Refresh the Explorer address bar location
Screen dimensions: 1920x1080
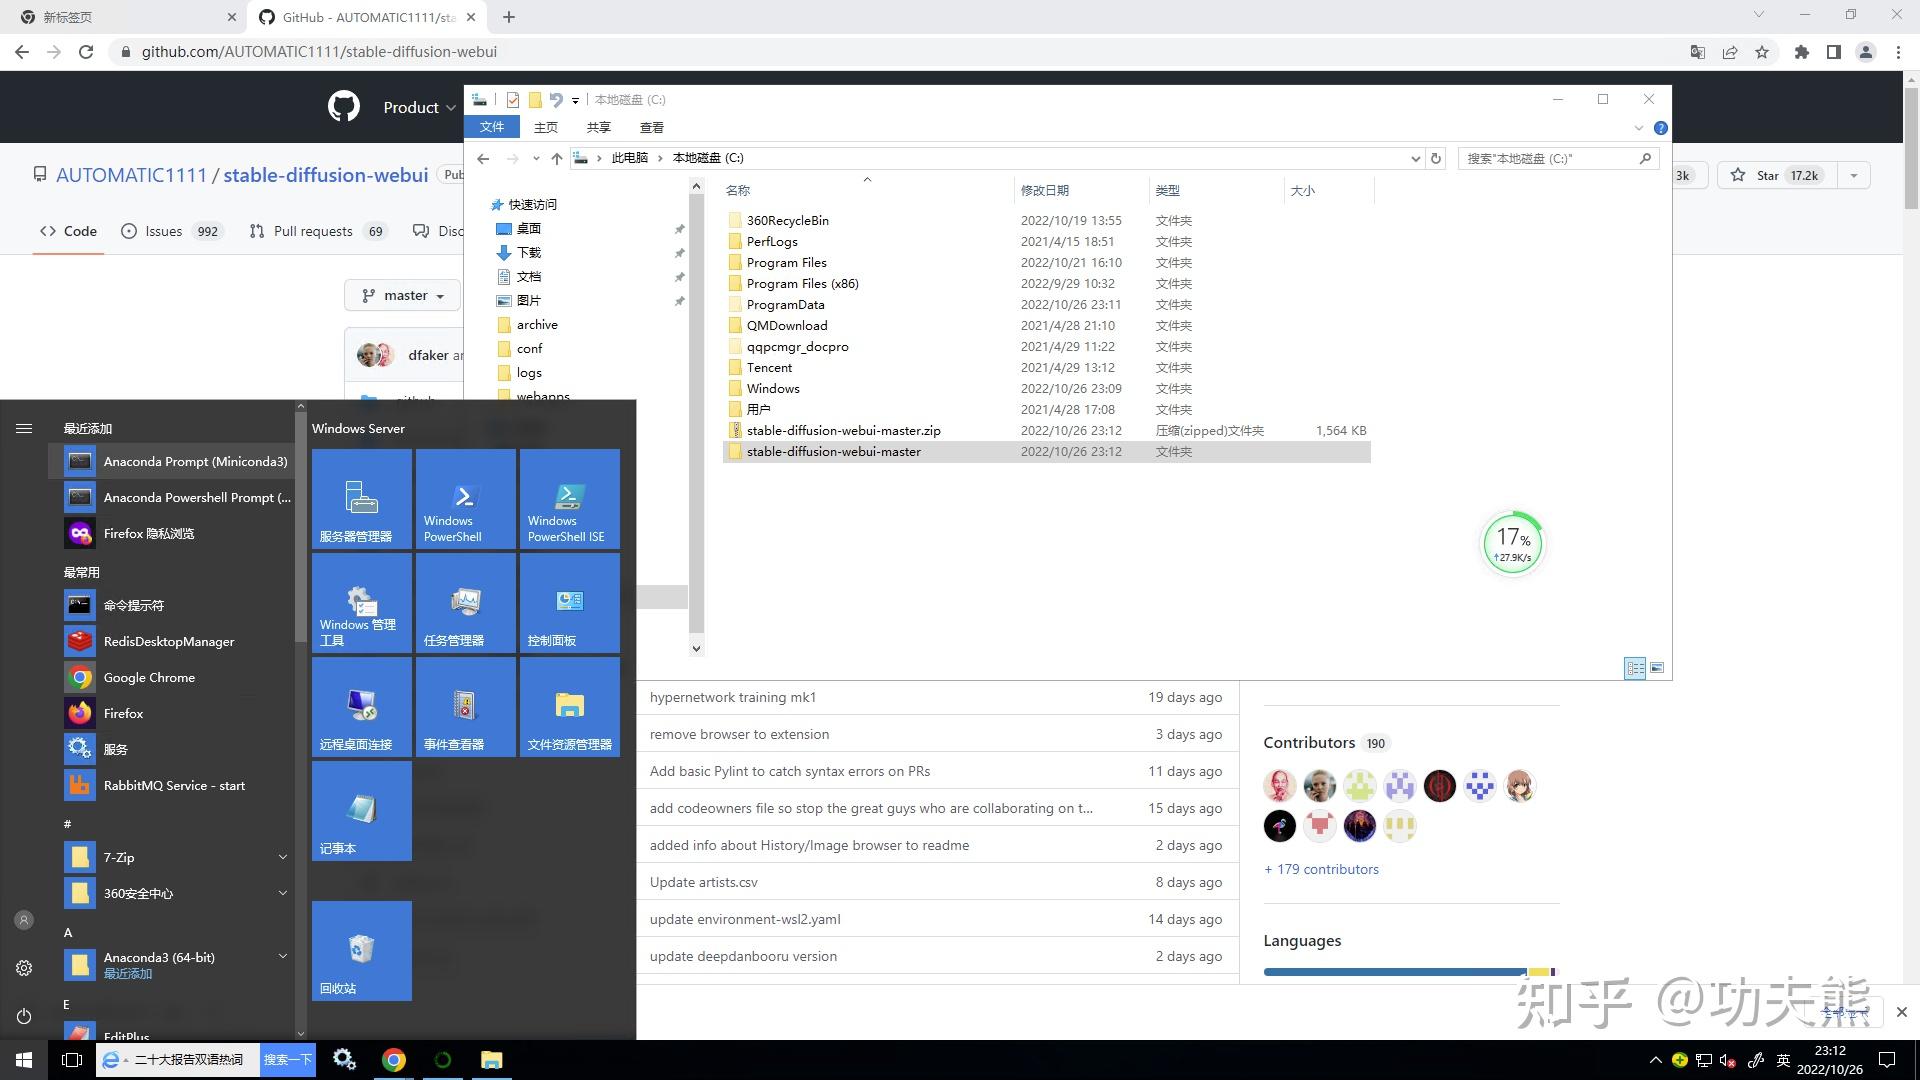1436,158
